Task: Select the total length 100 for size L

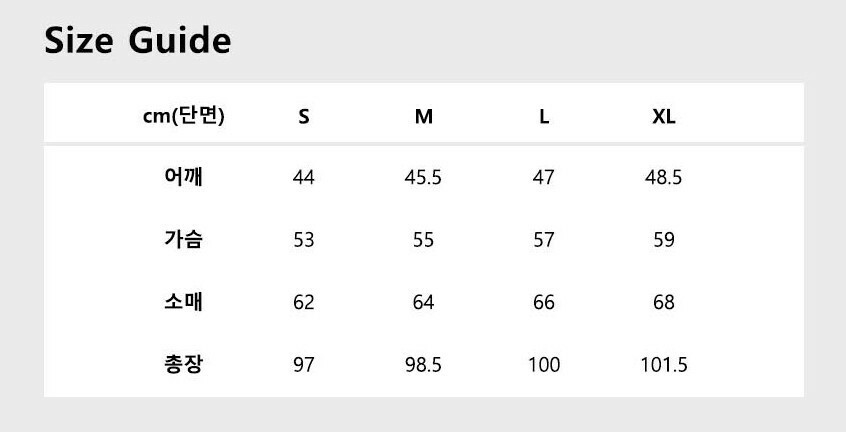Action: tap(544, 365)
